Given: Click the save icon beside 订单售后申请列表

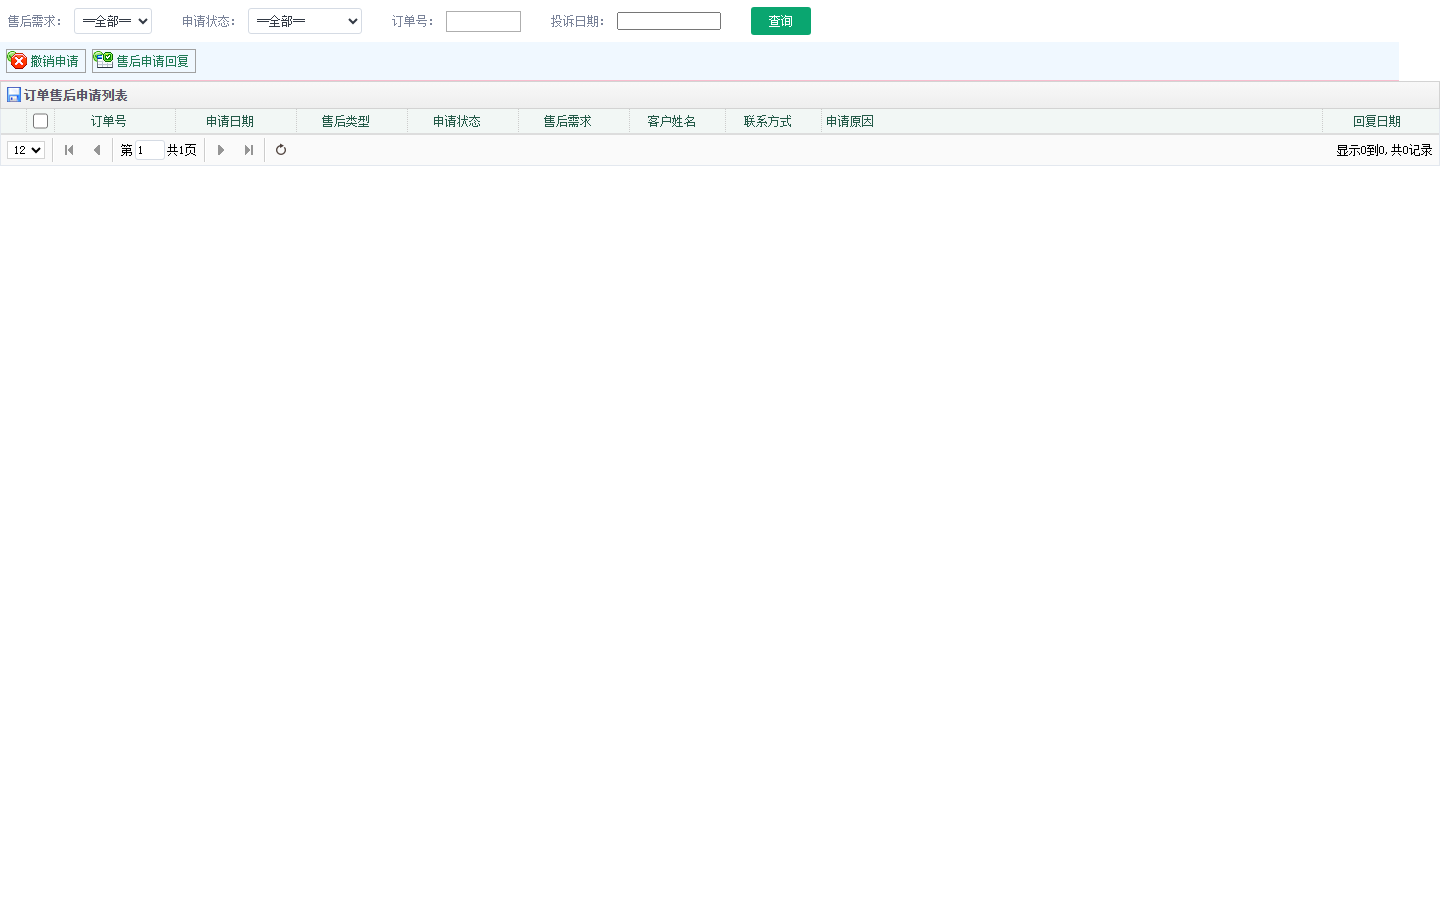Looking at the screenshot, I should 14,95.
